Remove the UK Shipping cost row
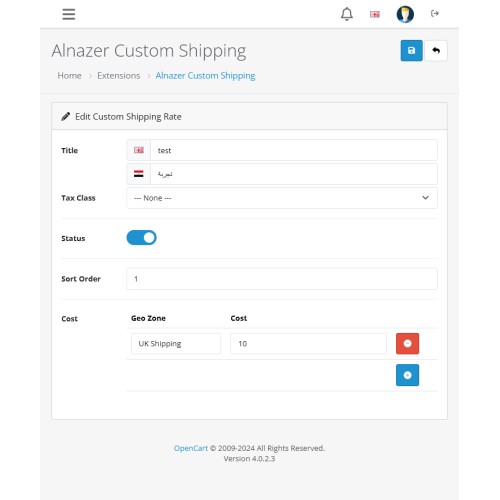 pyautogui.click(x=407, y=343)
